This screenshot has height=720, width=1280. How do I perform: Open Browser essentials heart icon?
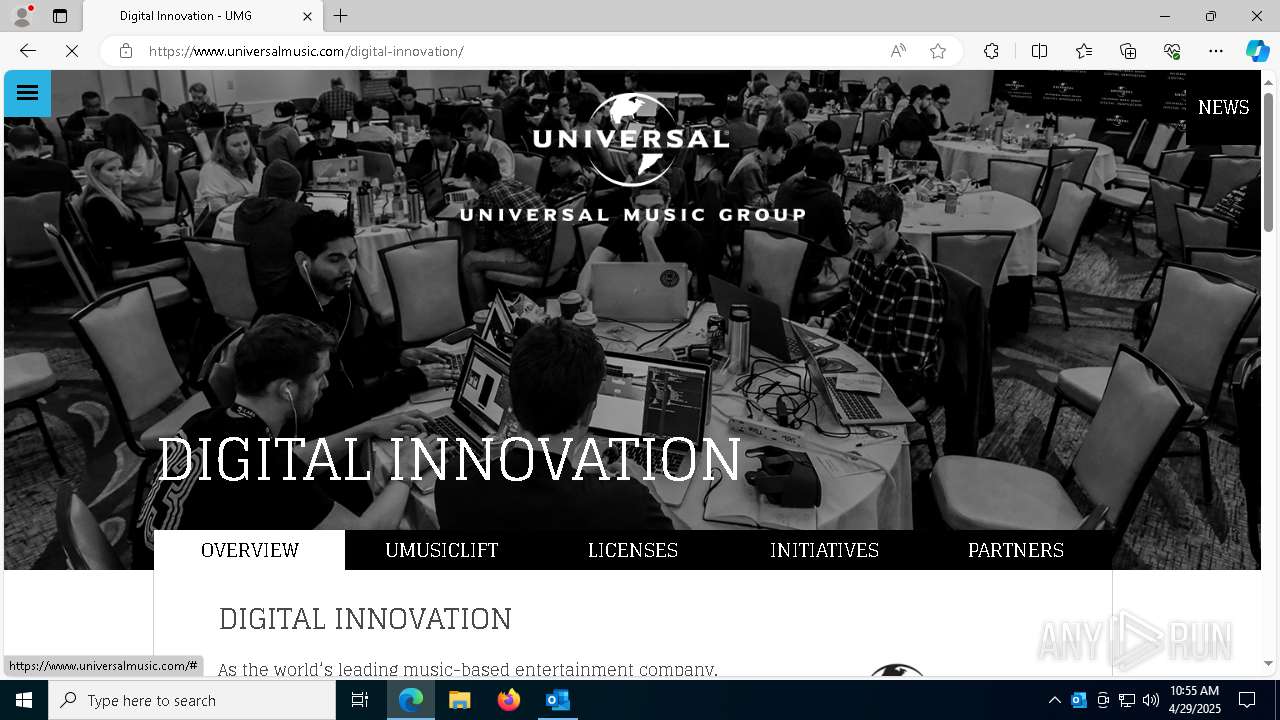pos(1172,51)
